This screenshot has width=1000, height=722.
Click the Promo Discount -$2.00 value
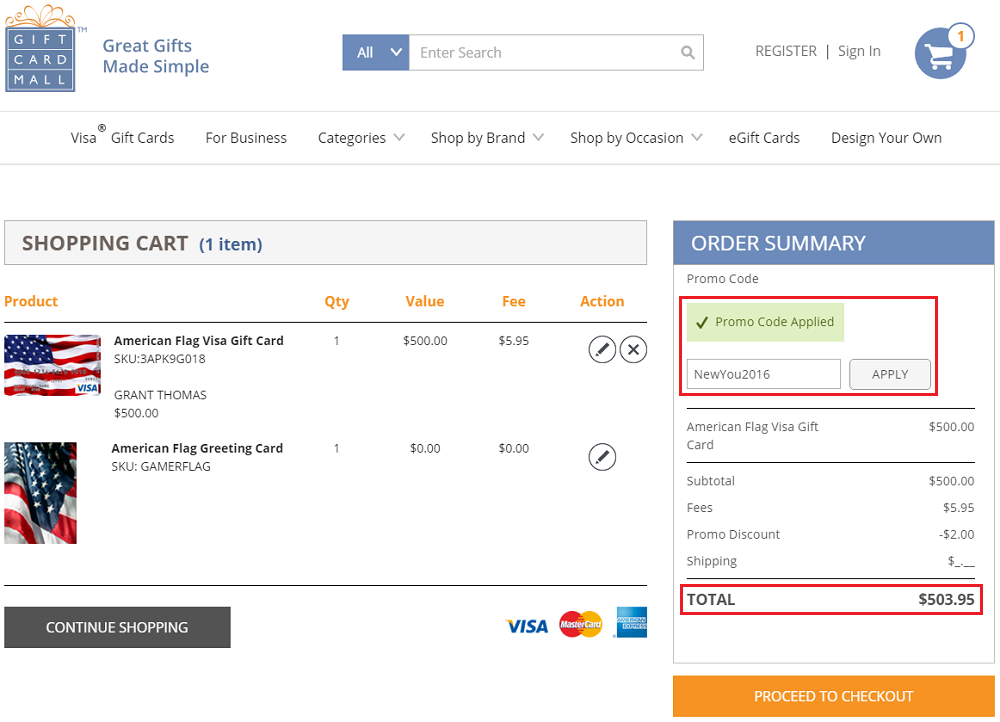point(956,534)
